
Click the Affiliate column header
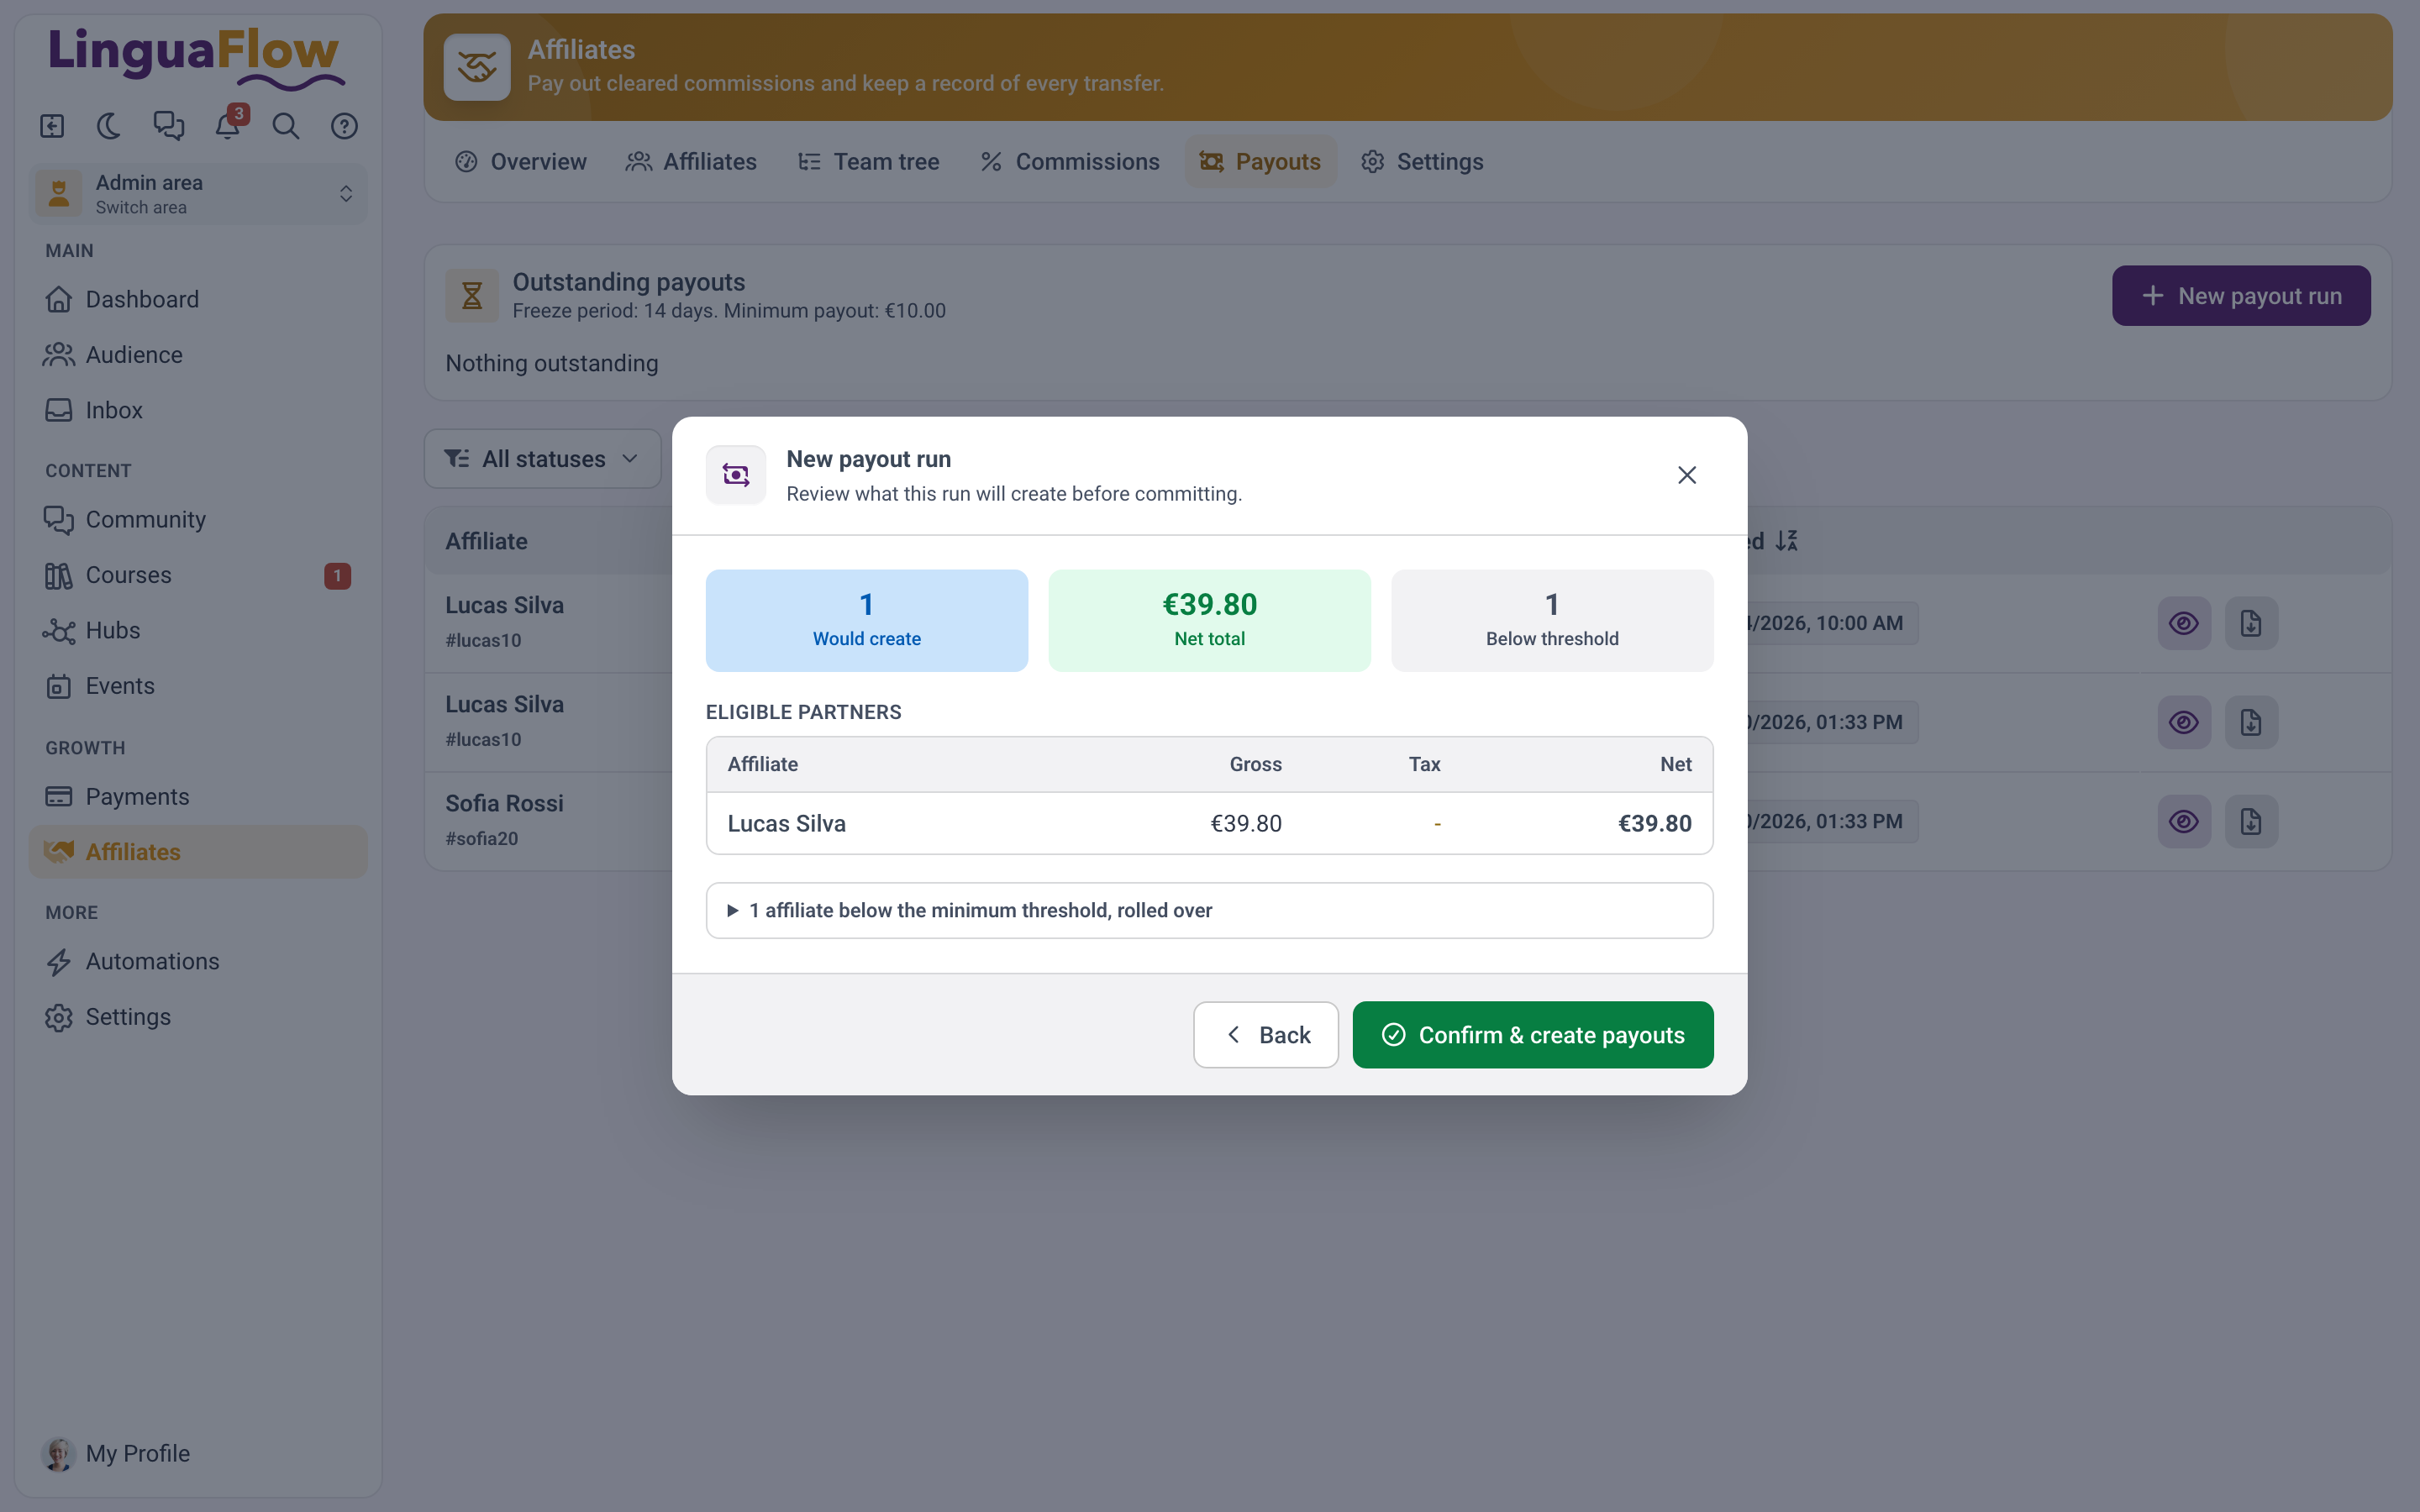coord(486,541)
